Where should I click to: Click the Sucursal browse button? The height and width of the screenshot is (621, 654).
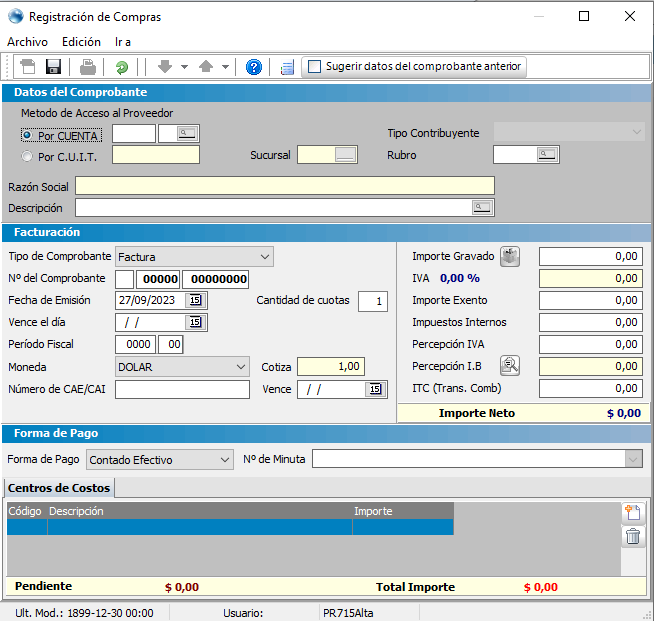click(x=345, y=155)
